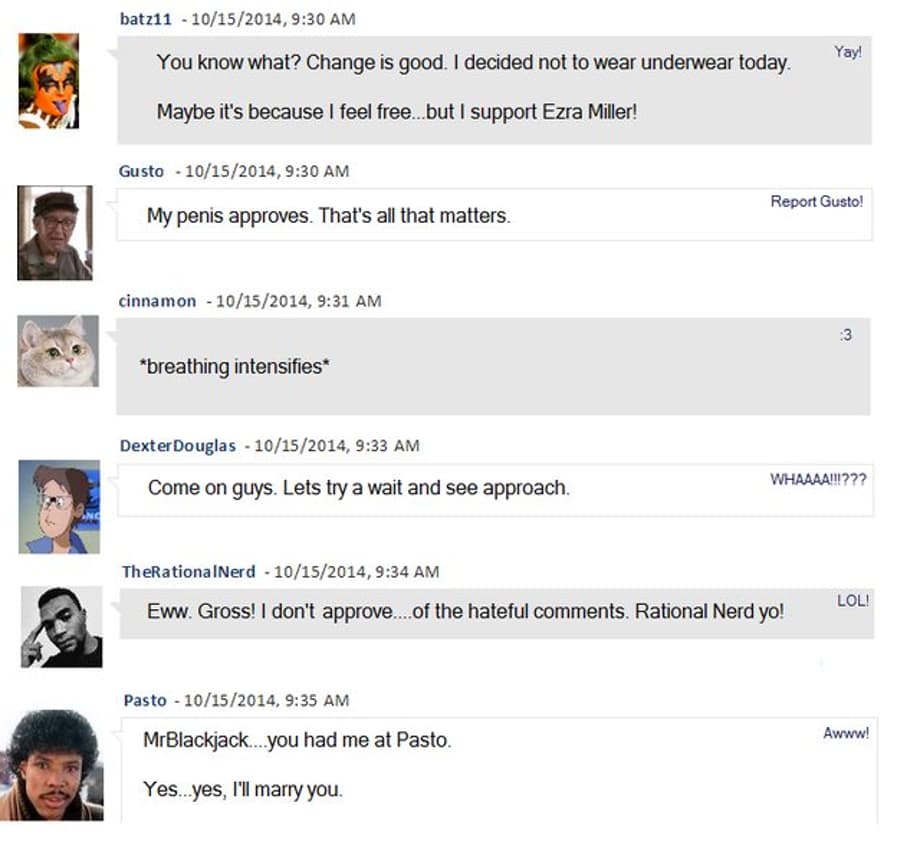Screen dimensions: 920x842
Task: Open TheRationalNerd's username link
Action: [x=188, y=571]
